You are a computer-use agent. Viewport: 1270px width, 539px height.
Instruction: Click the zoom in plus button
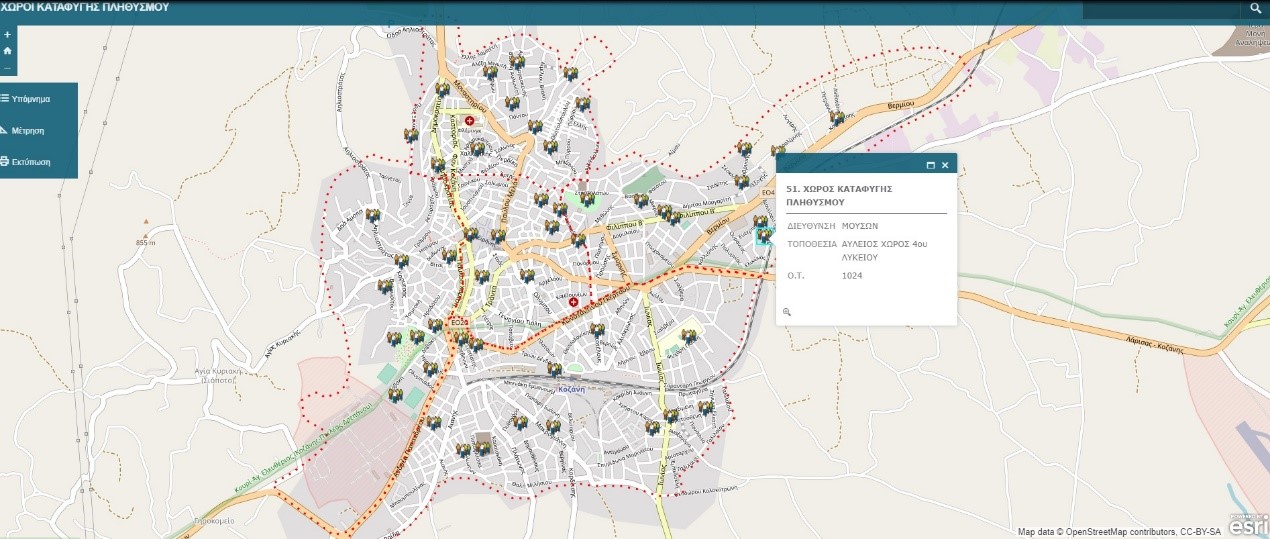point(8,34)
